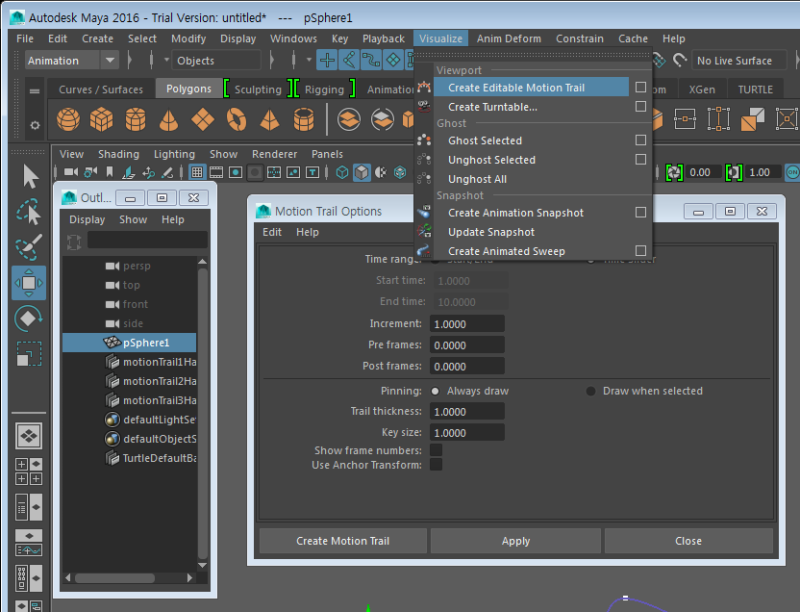
Task: Open the Shading menu in viewport panel
Action: [118, 154]
